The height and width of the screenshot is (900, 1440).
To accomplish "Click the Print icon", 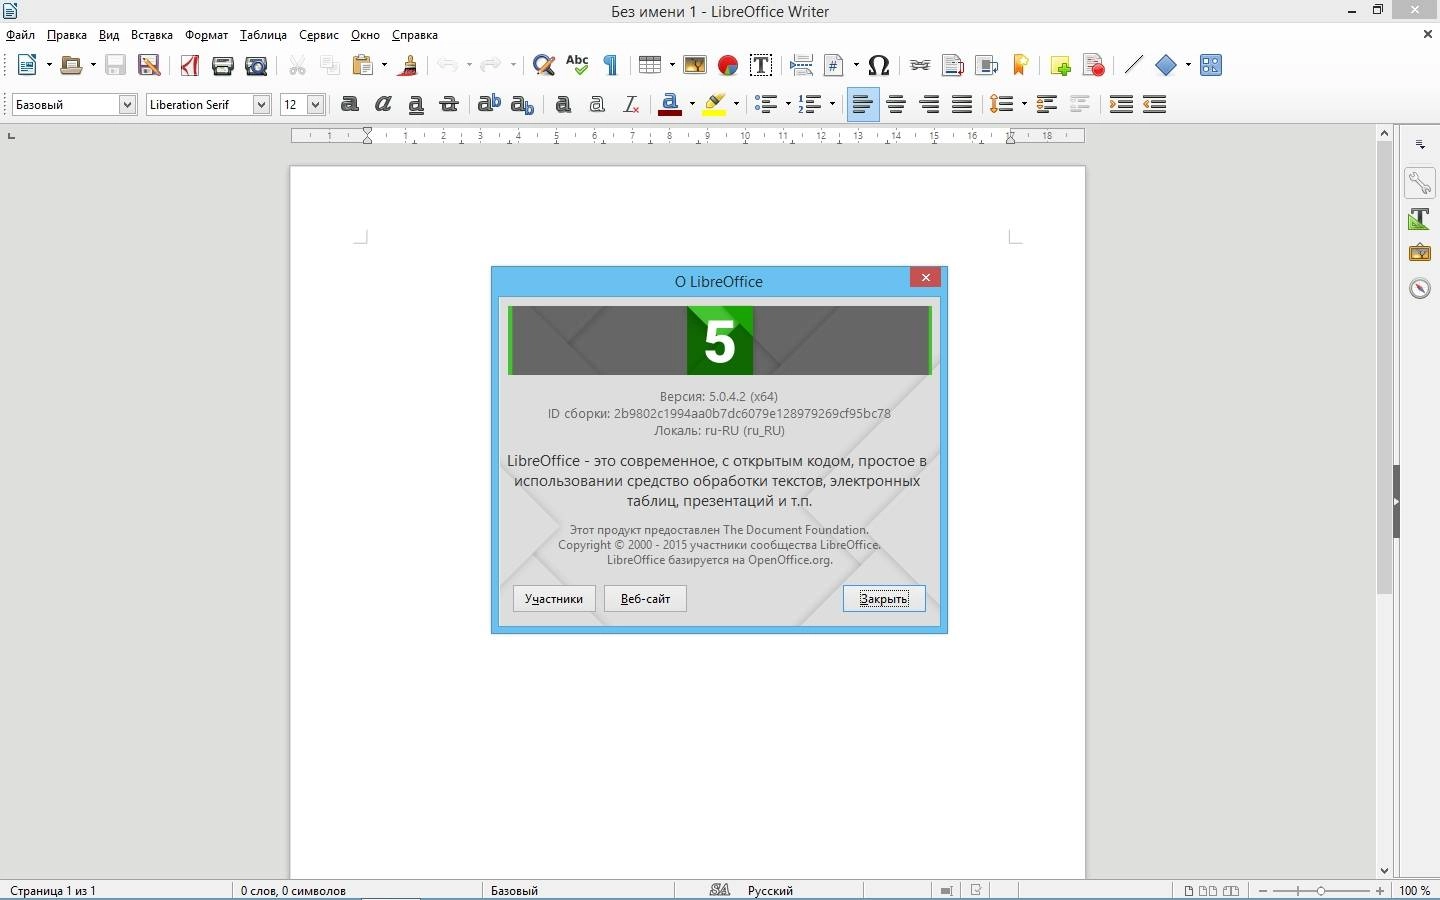I will [223, 66].
